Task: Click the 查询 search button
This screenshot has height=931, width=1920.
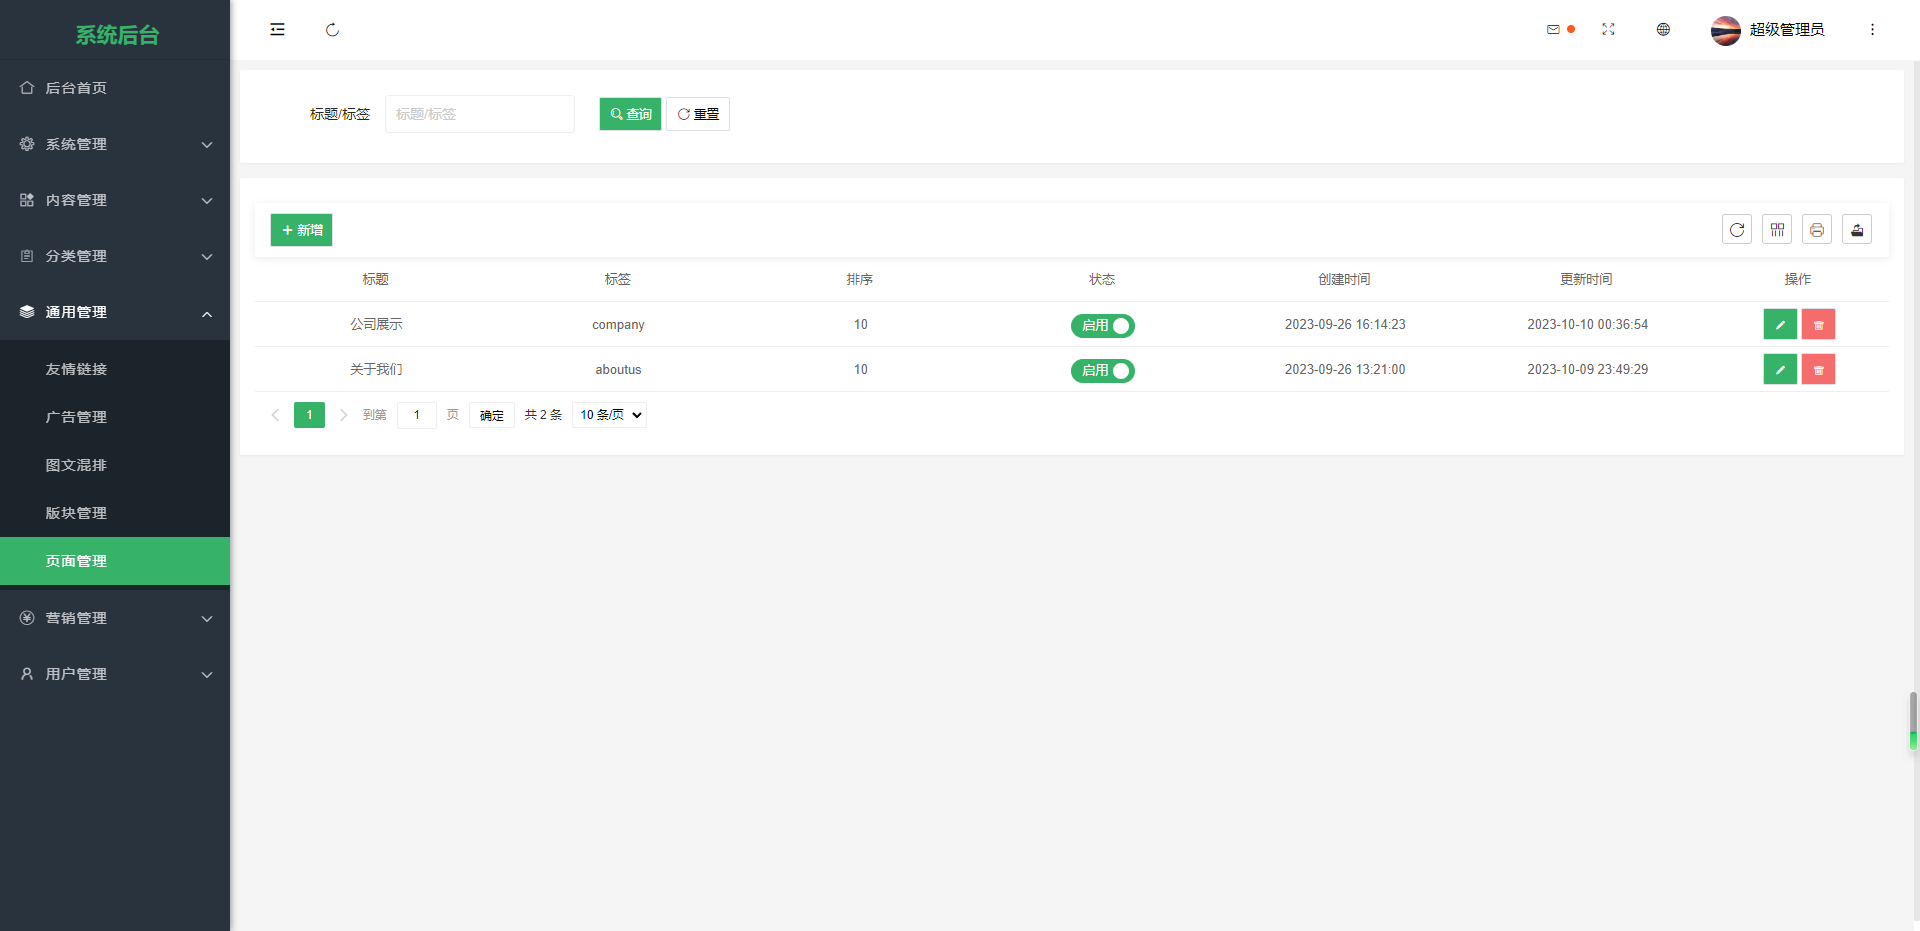Action: 630,114
